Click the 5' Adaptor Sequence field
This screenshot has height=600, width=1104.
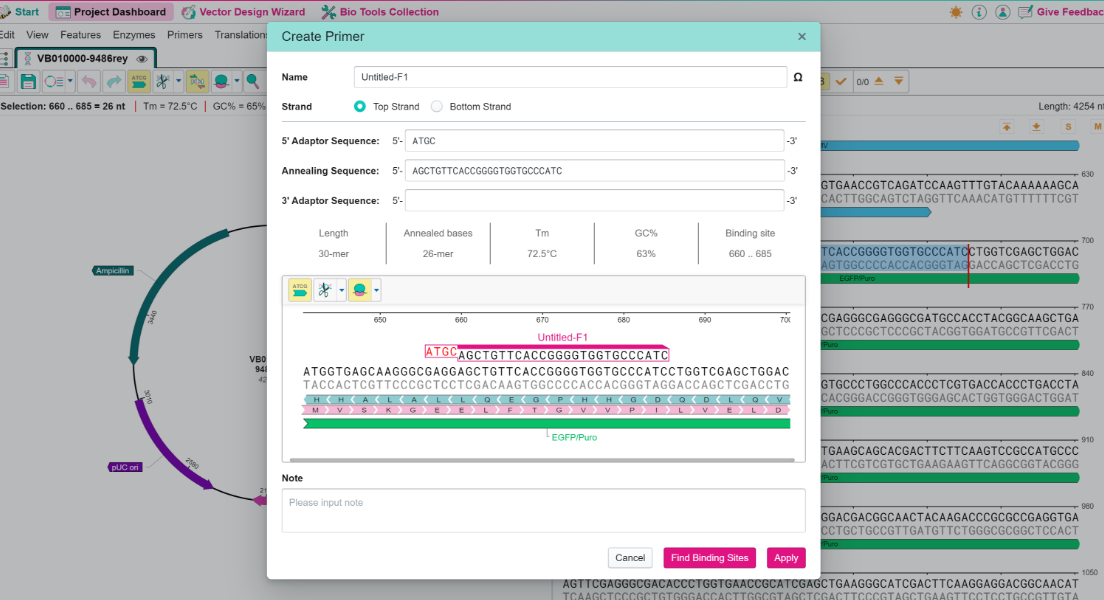pyautogui.click(x=594, y=141)
